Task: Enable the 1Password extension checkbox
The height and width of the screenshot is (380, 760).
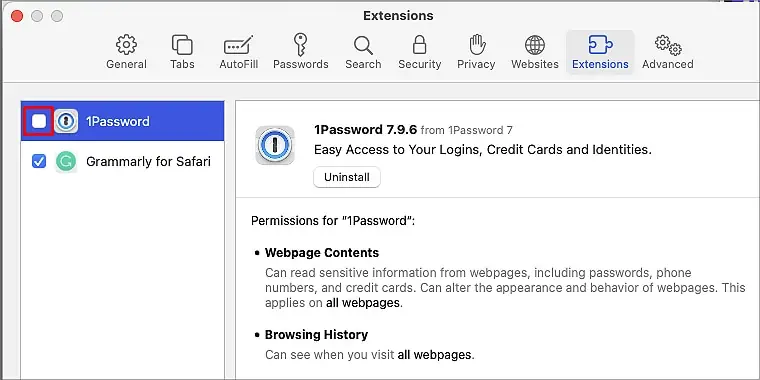Action: [x=39, y=121]
